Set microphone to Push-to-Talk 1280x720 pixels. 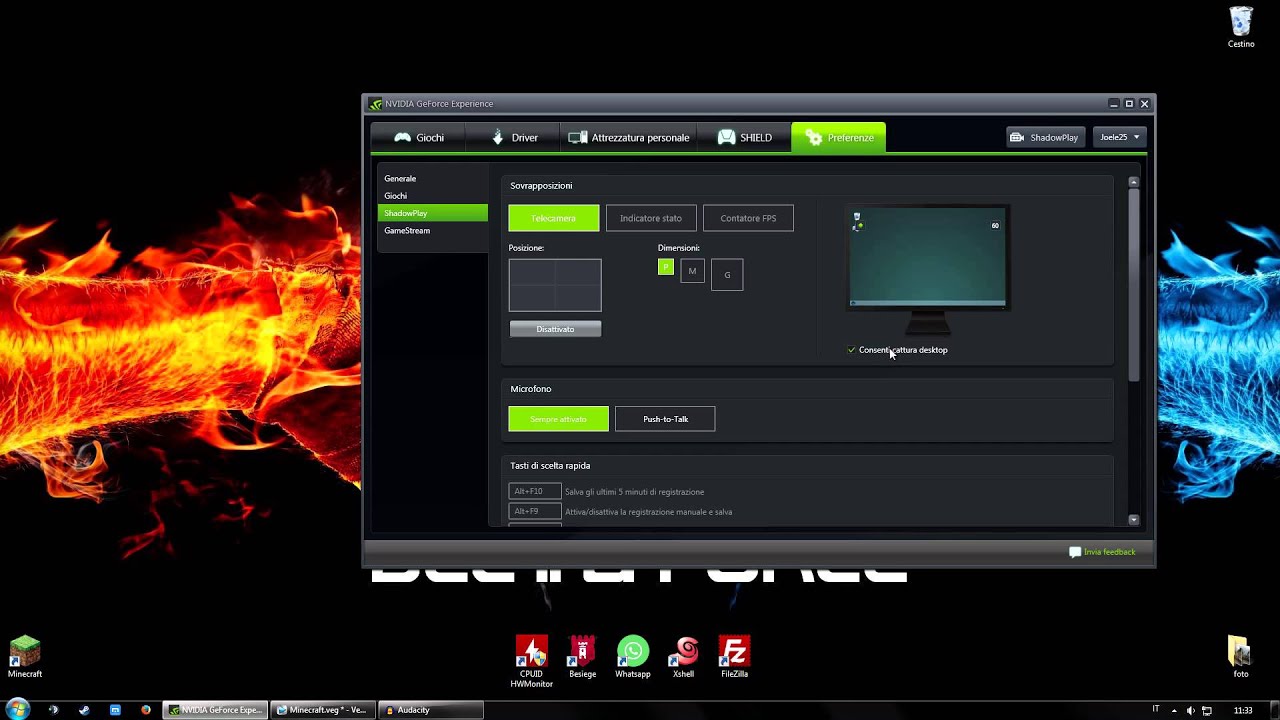(x=665, y=419)
